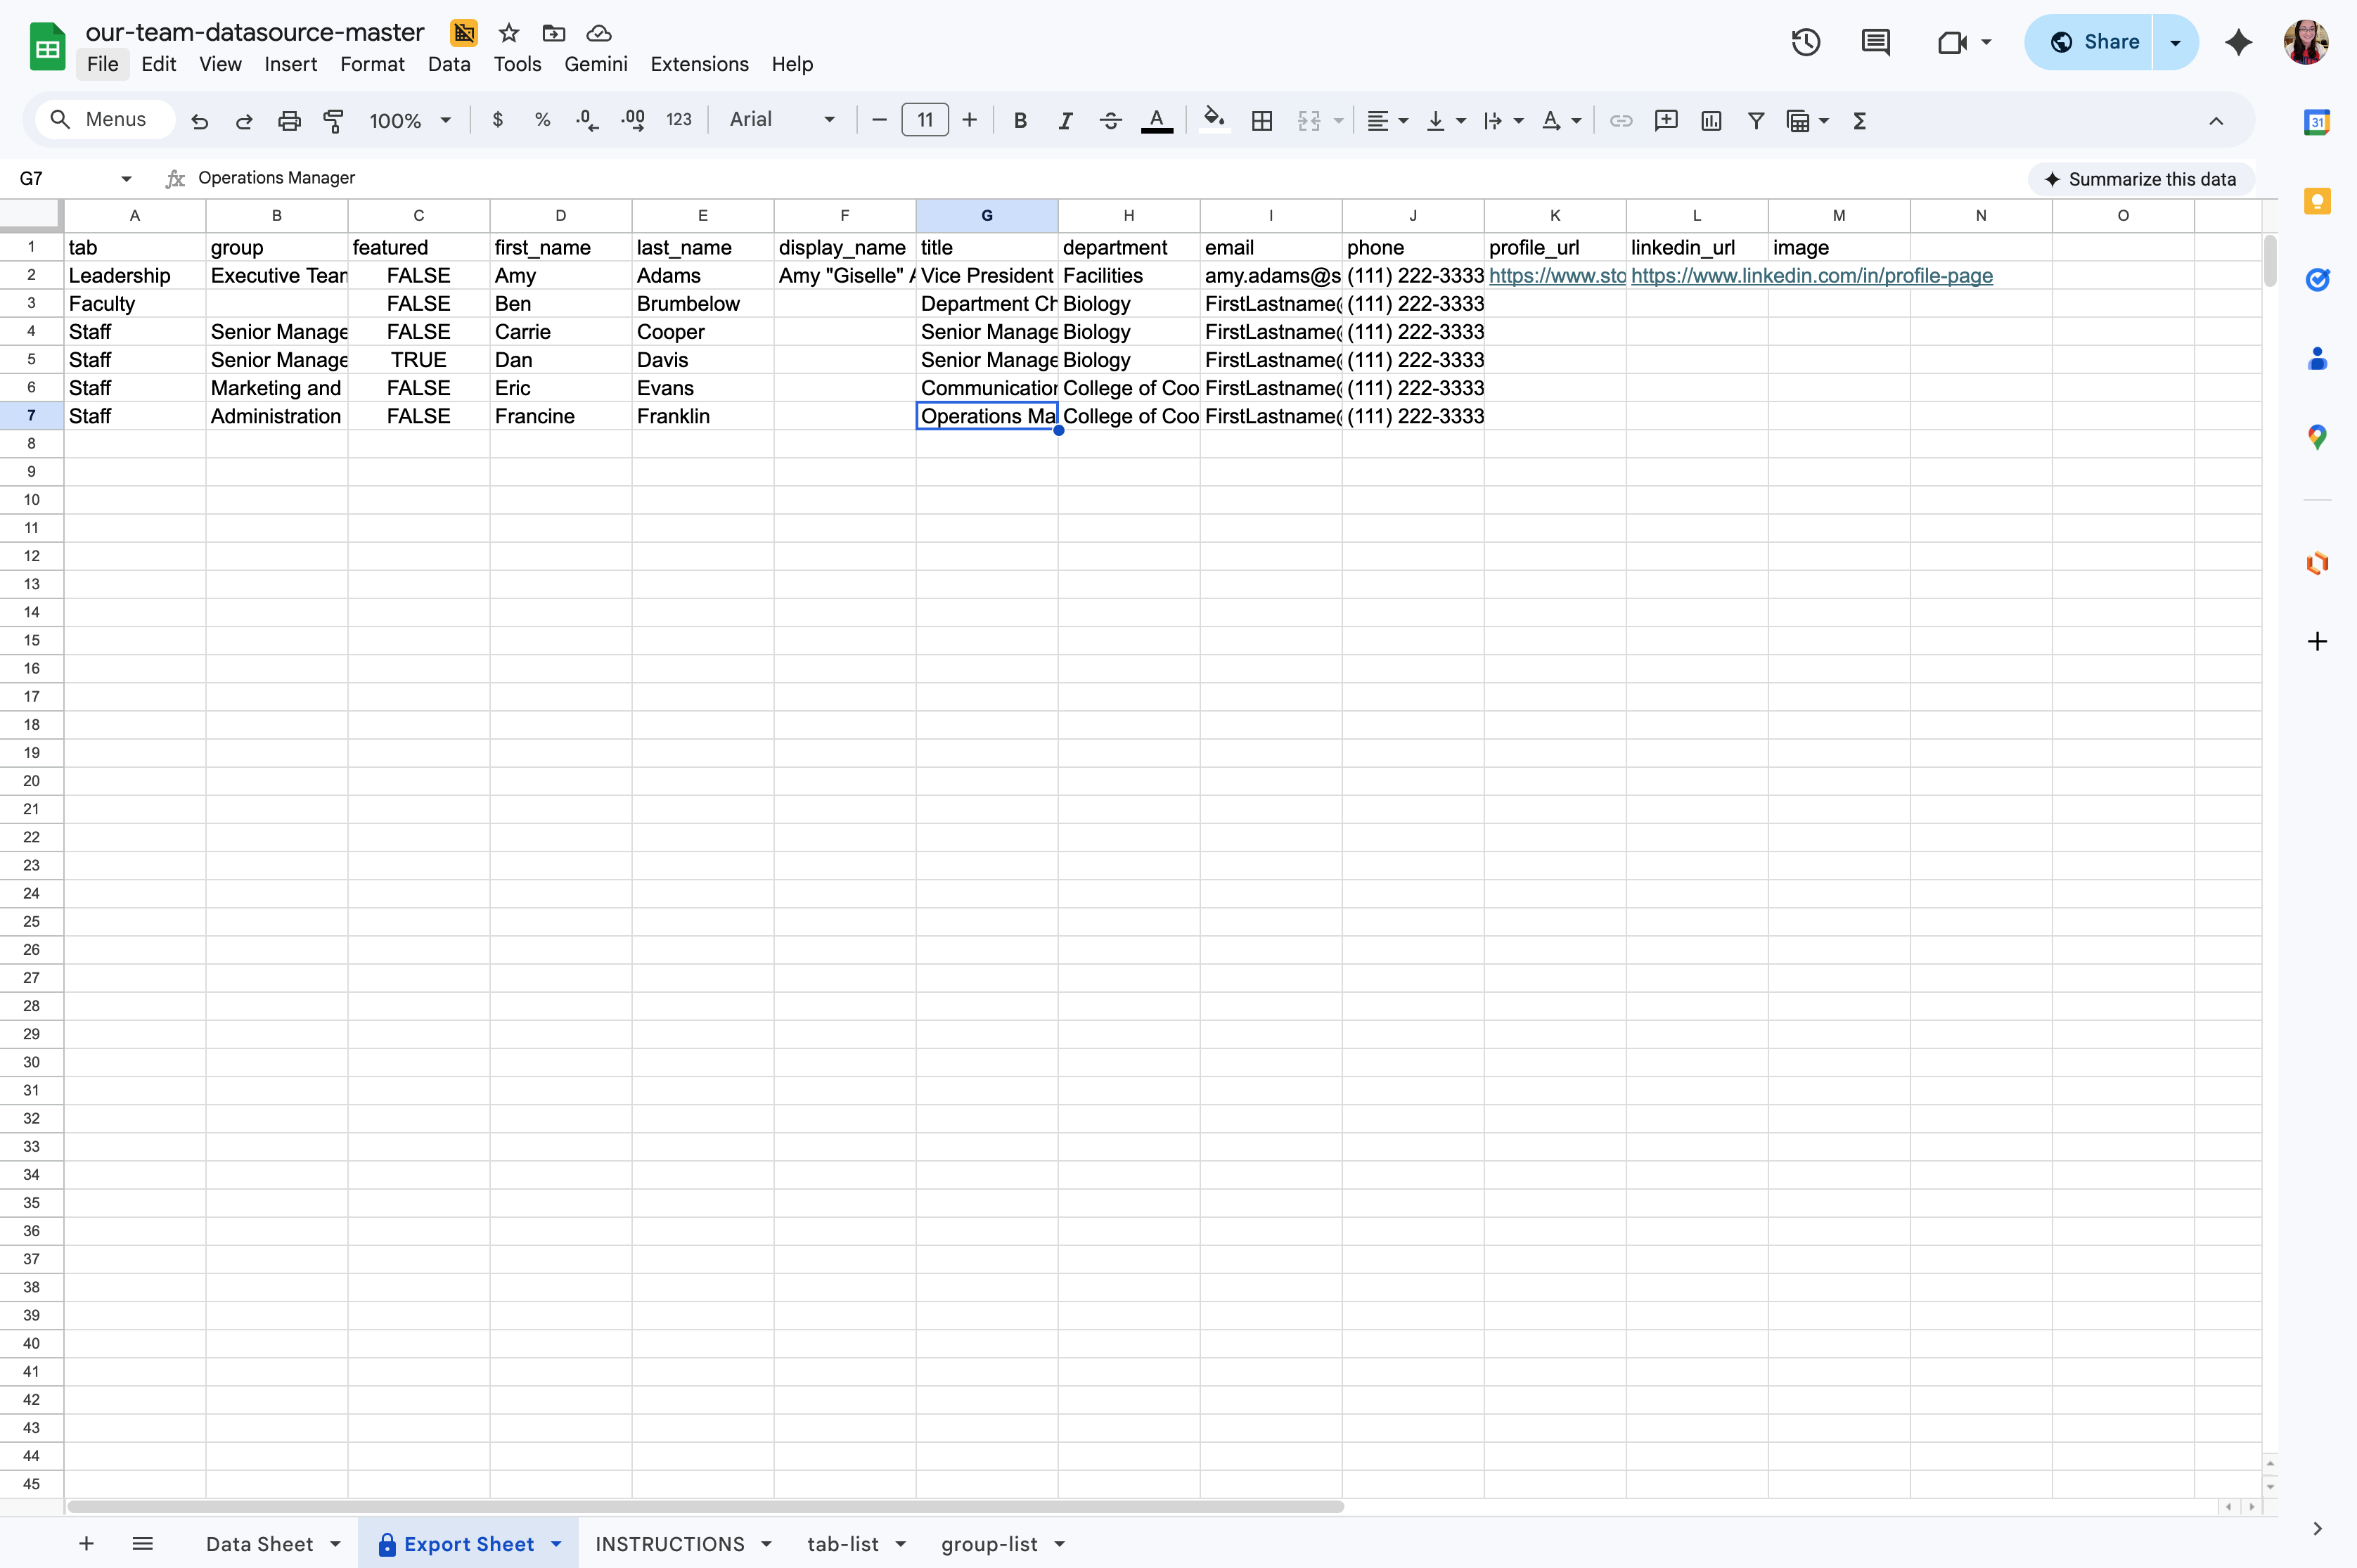Open the Functions sigma icon

coord(1860,121)
